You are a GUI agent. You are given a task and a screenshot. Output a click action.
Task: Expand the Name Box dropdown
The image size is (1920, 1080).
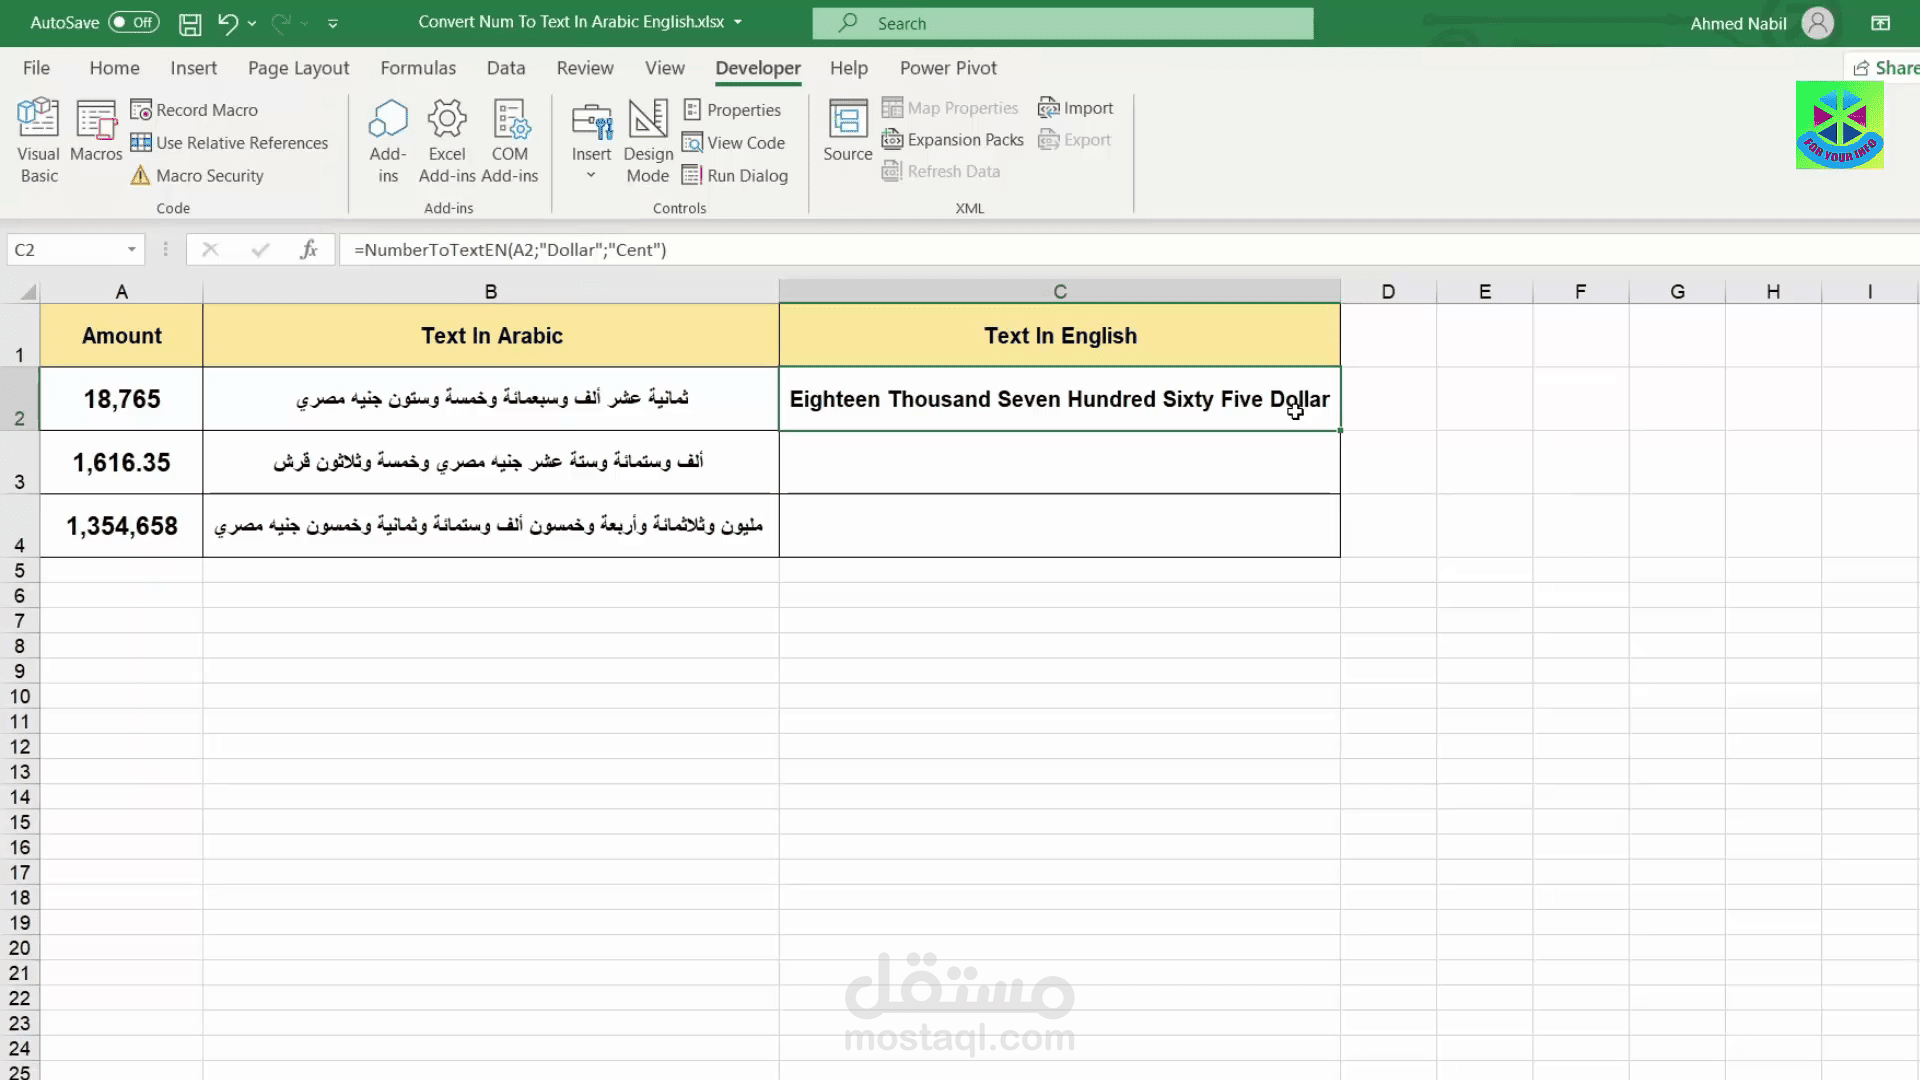coord(131,250)
